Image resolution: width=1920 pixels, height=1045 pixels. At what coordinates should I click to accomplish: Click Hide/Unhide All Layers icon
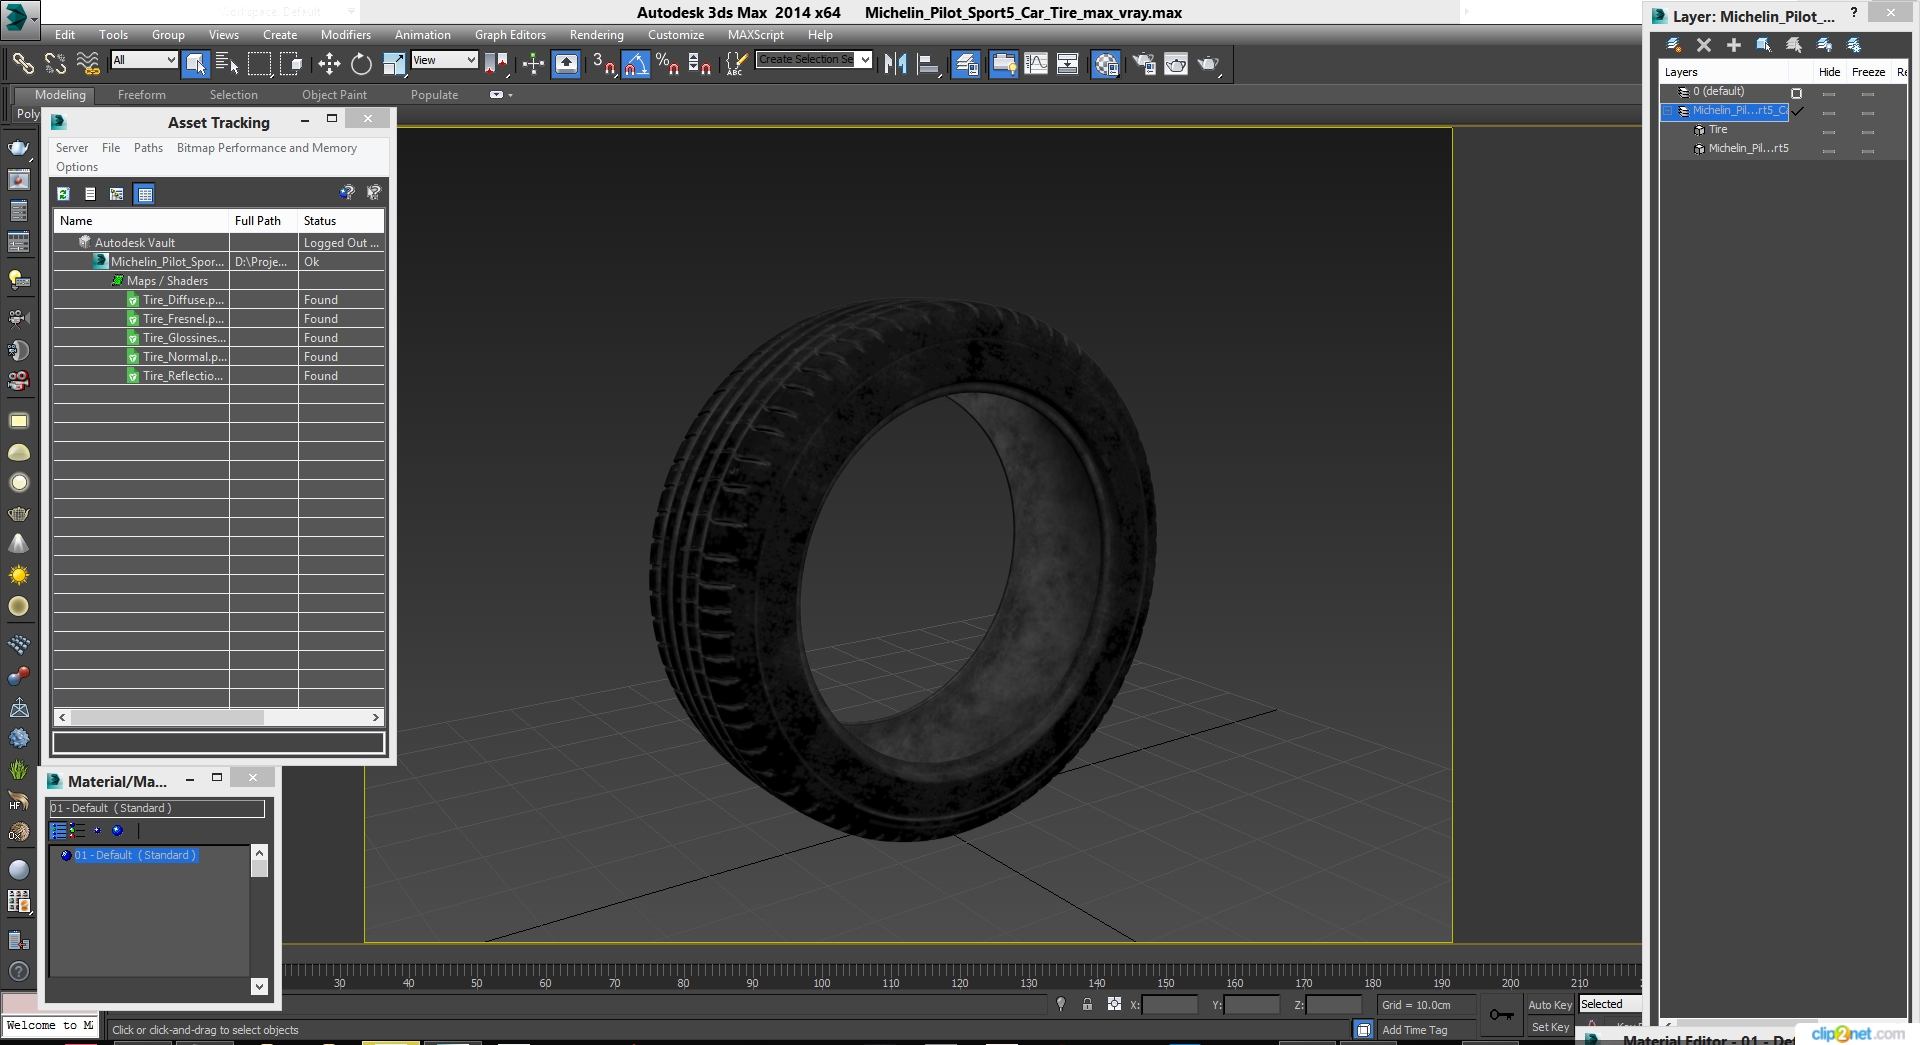[x=1824, y=45]
